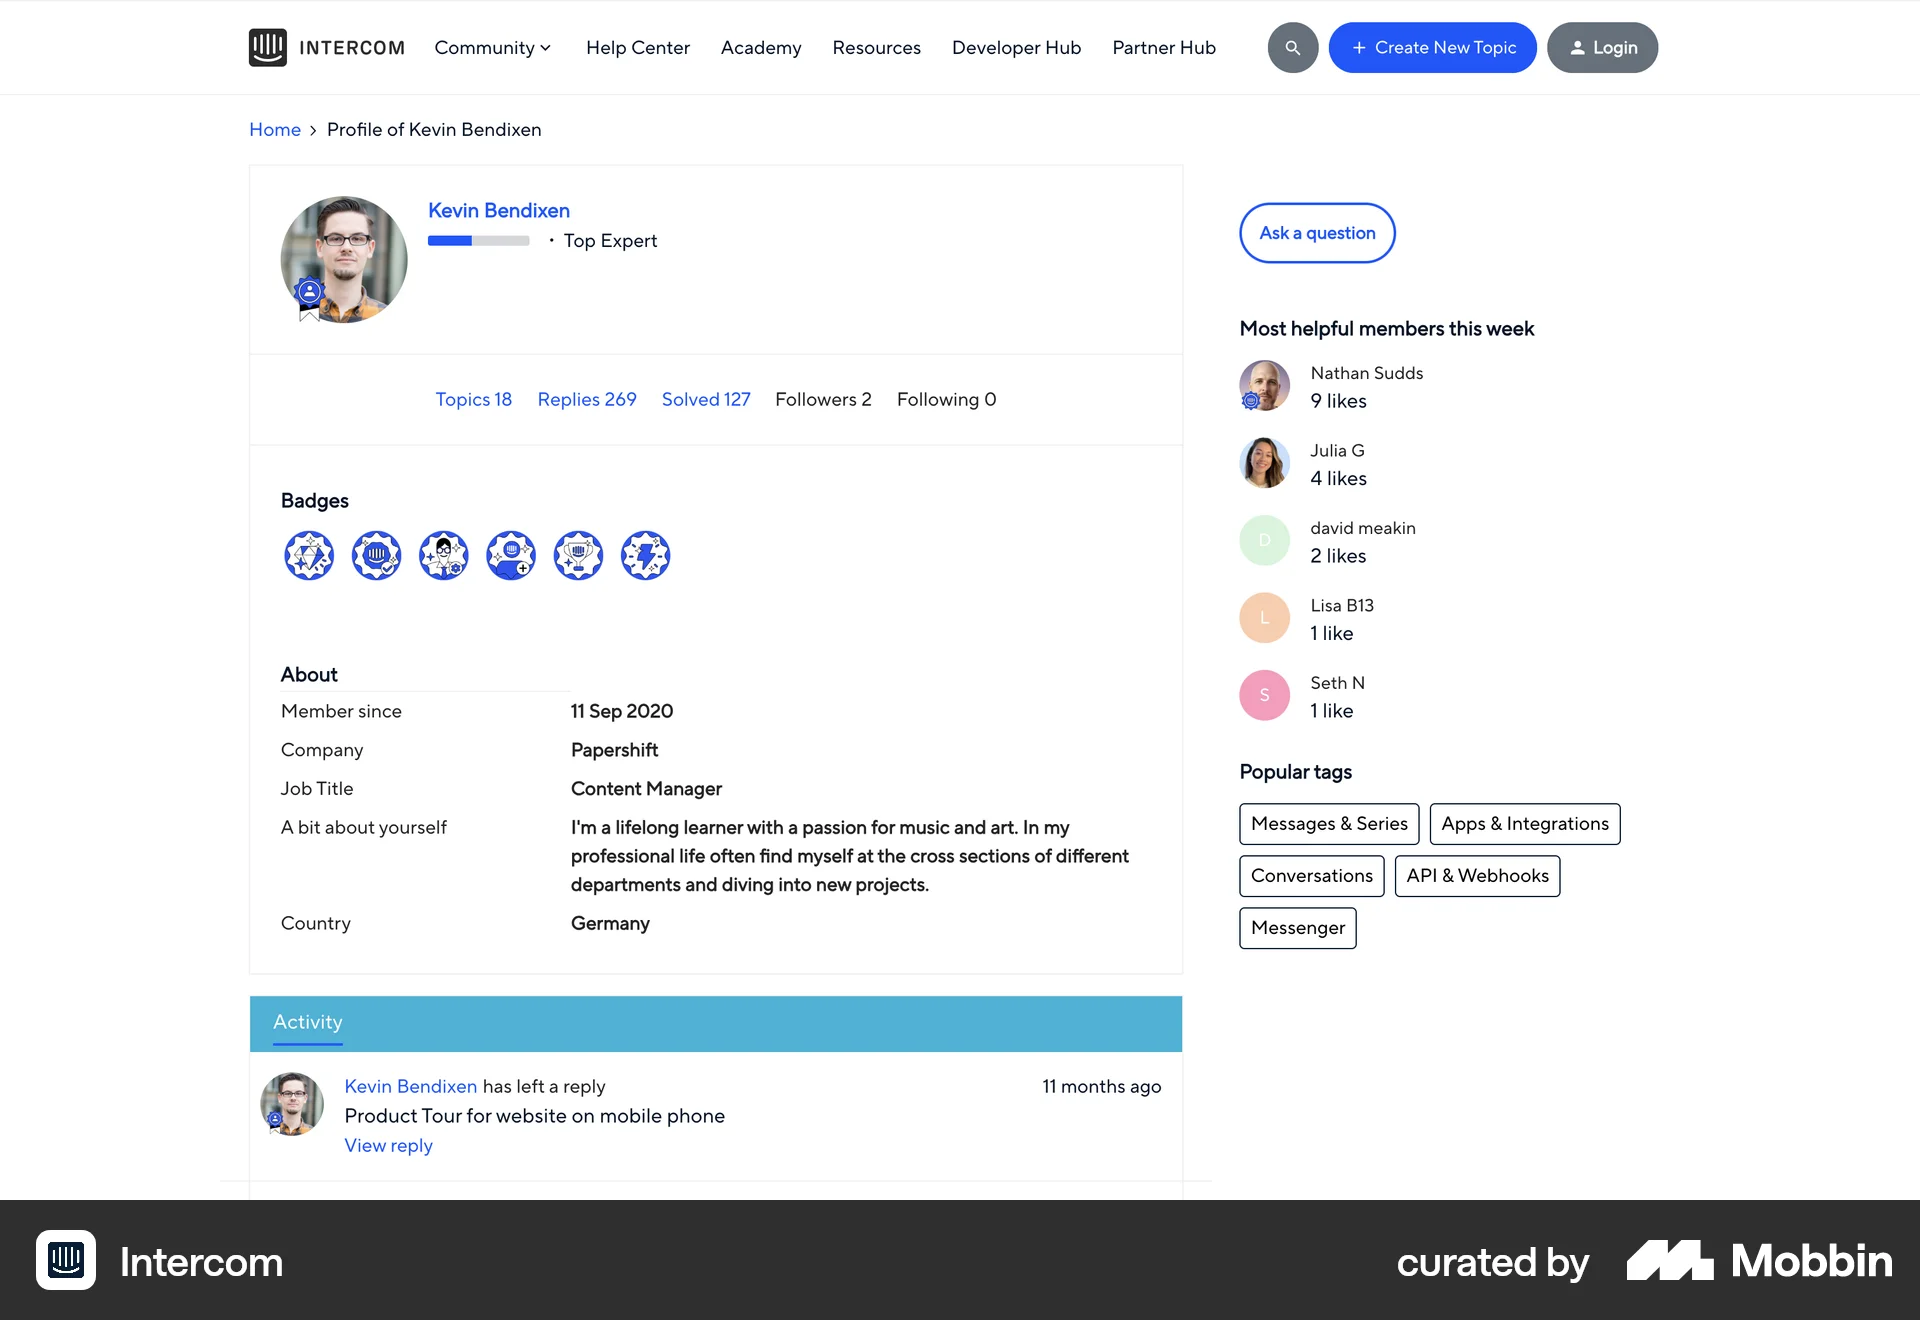Viewport: 1920px width, 1320px height.
Task: Click Kevin Bendixen's reputation progress bar
Action: 478,240
